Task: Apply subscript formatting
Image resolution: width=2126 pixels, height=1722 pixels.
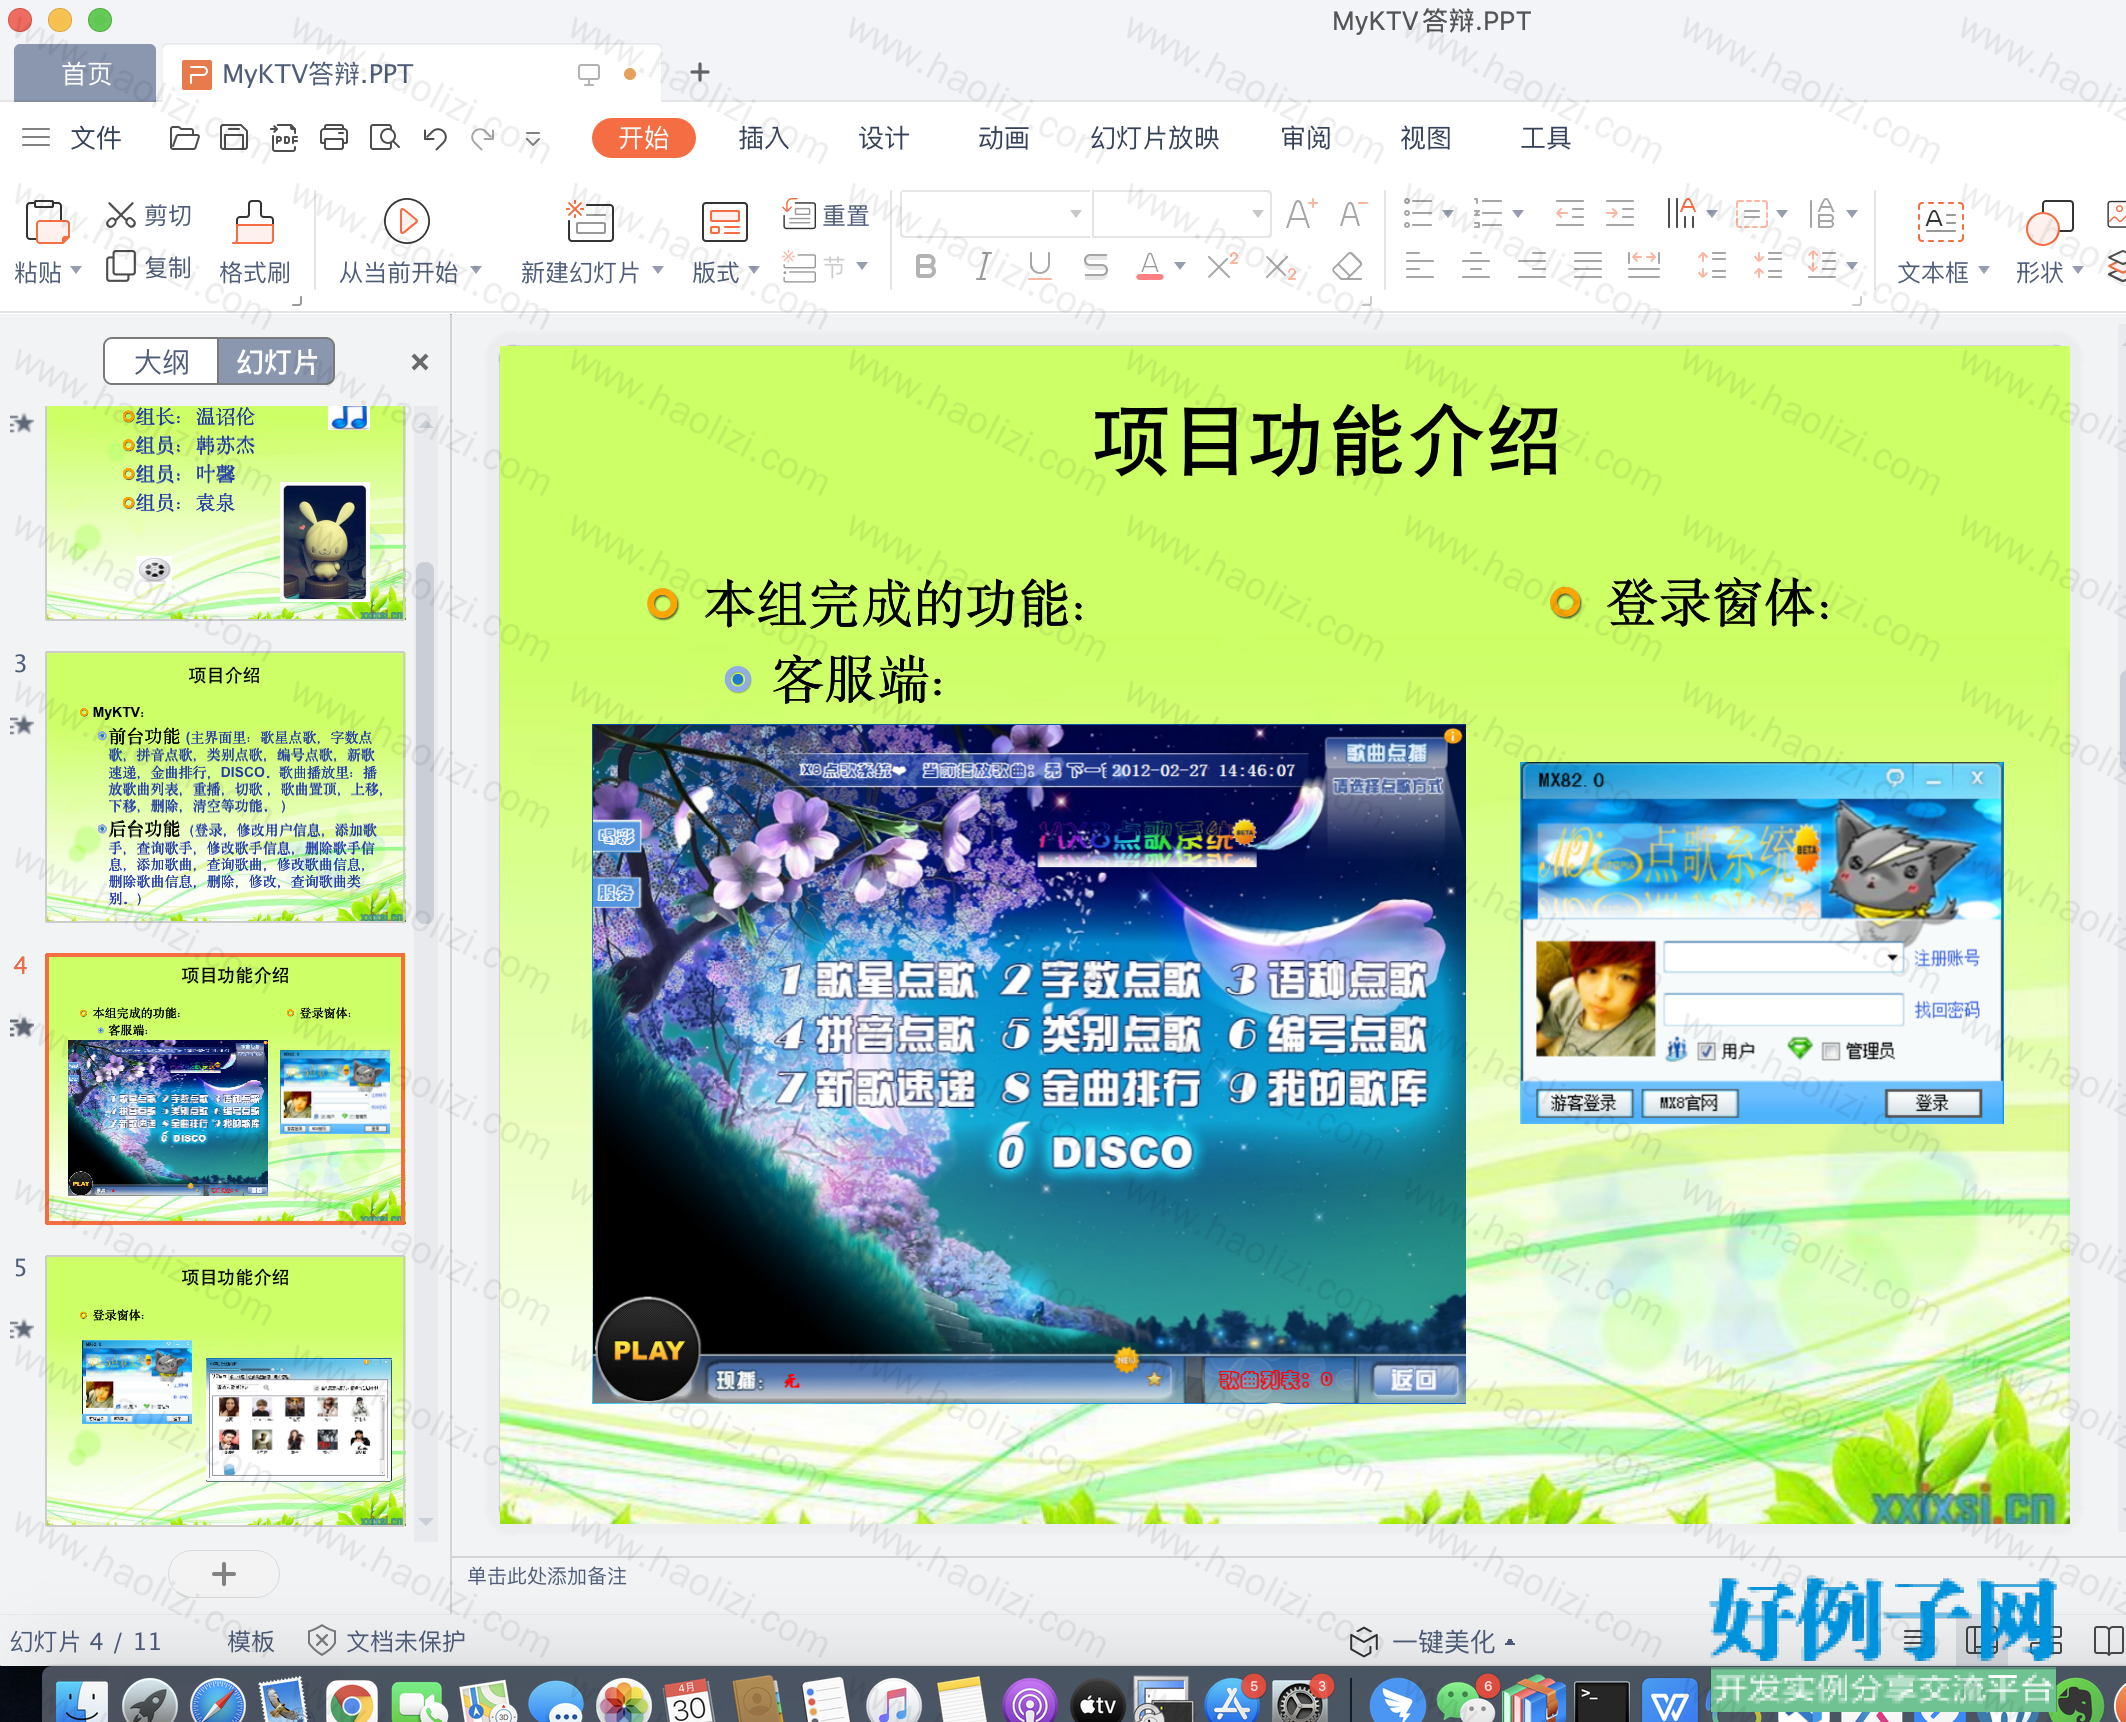Action: 1280,267
